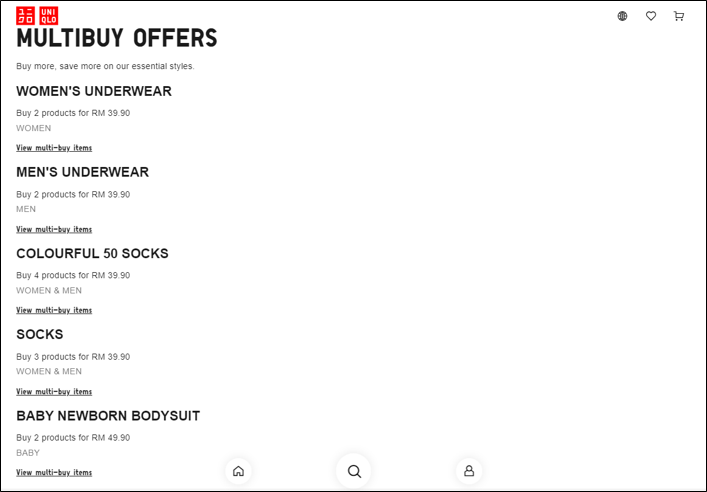Image resolution: width=707 pixels, height=492 pixels.
Task: Select the BABY NEWBORN BODYSUIT heading
Action: [x=108, y=416]
